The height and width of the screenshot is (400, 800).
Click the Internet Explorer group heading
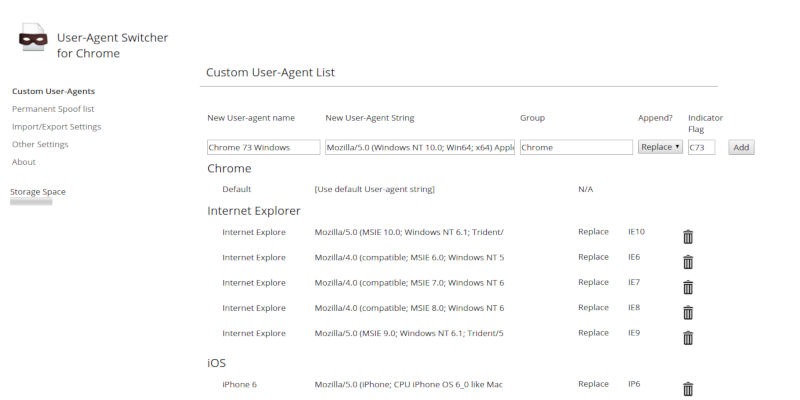tap(254, 211)
